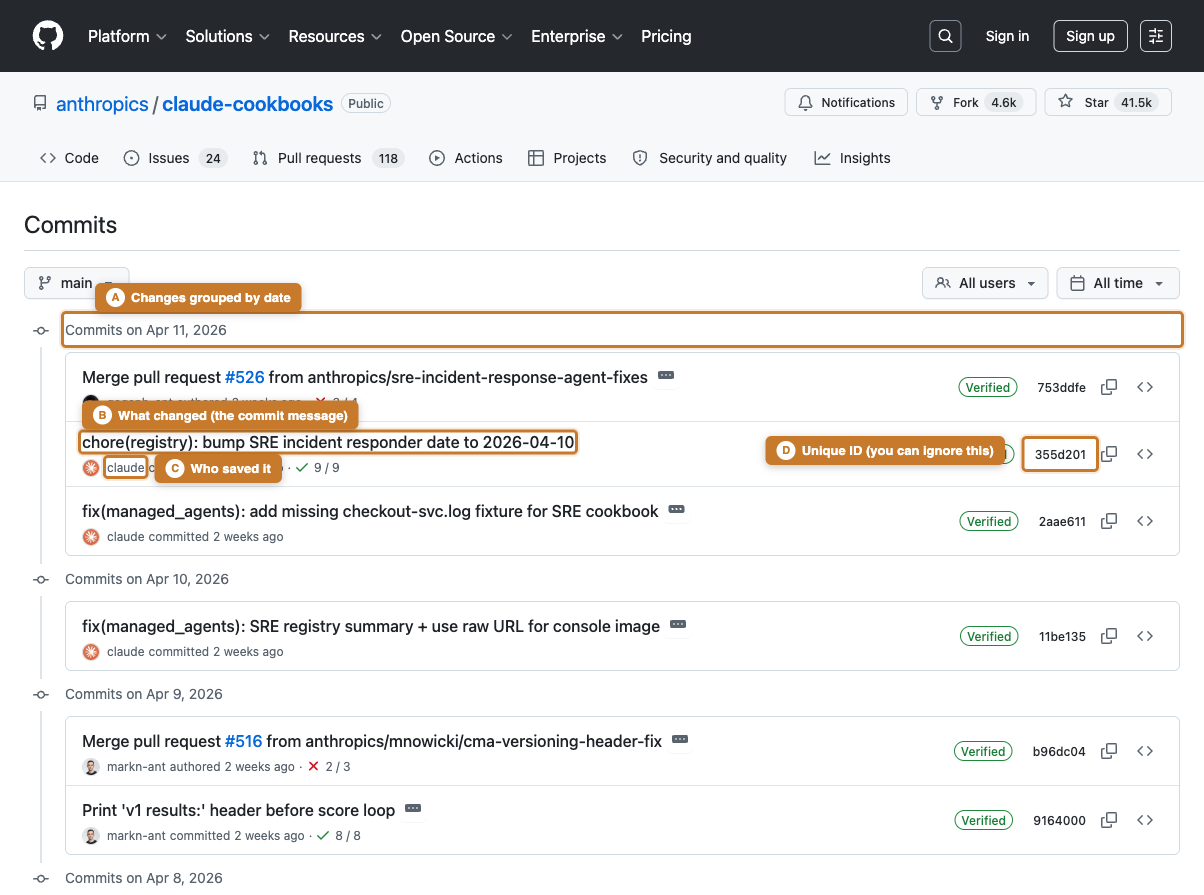This screenshot has width=1204, height=895.
Task: Expand commit description for pull request #526
Action: point(664,376)
